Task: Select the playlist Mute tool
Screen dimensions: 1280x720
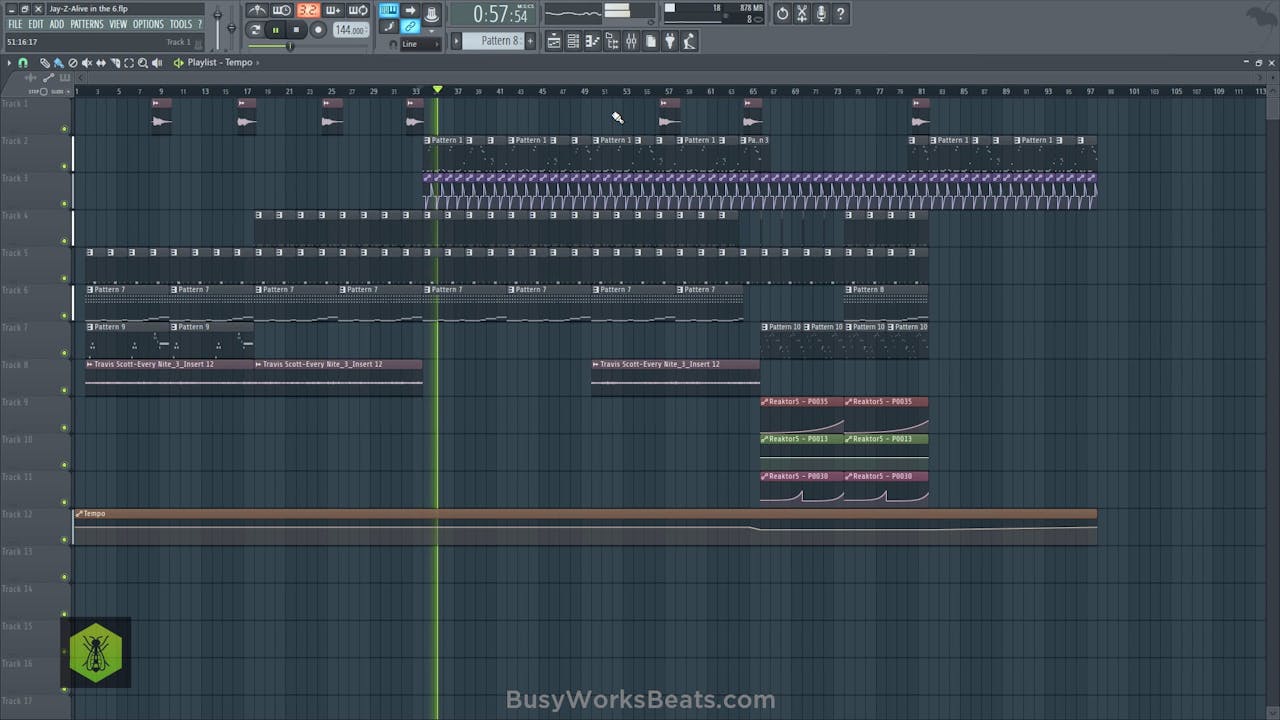Action: click(x=87, y=63)
